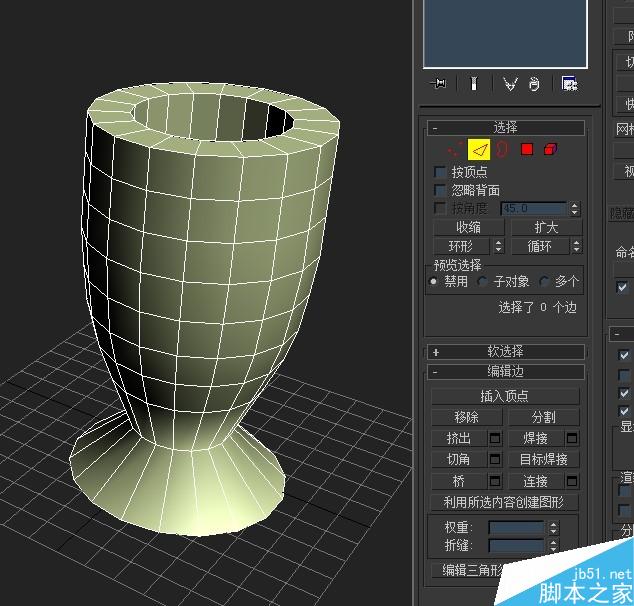Image resolution: width=634 pixels, height=606 pixels.
Task: Collapse the 选择 rollout
Action: pos(505,128)
